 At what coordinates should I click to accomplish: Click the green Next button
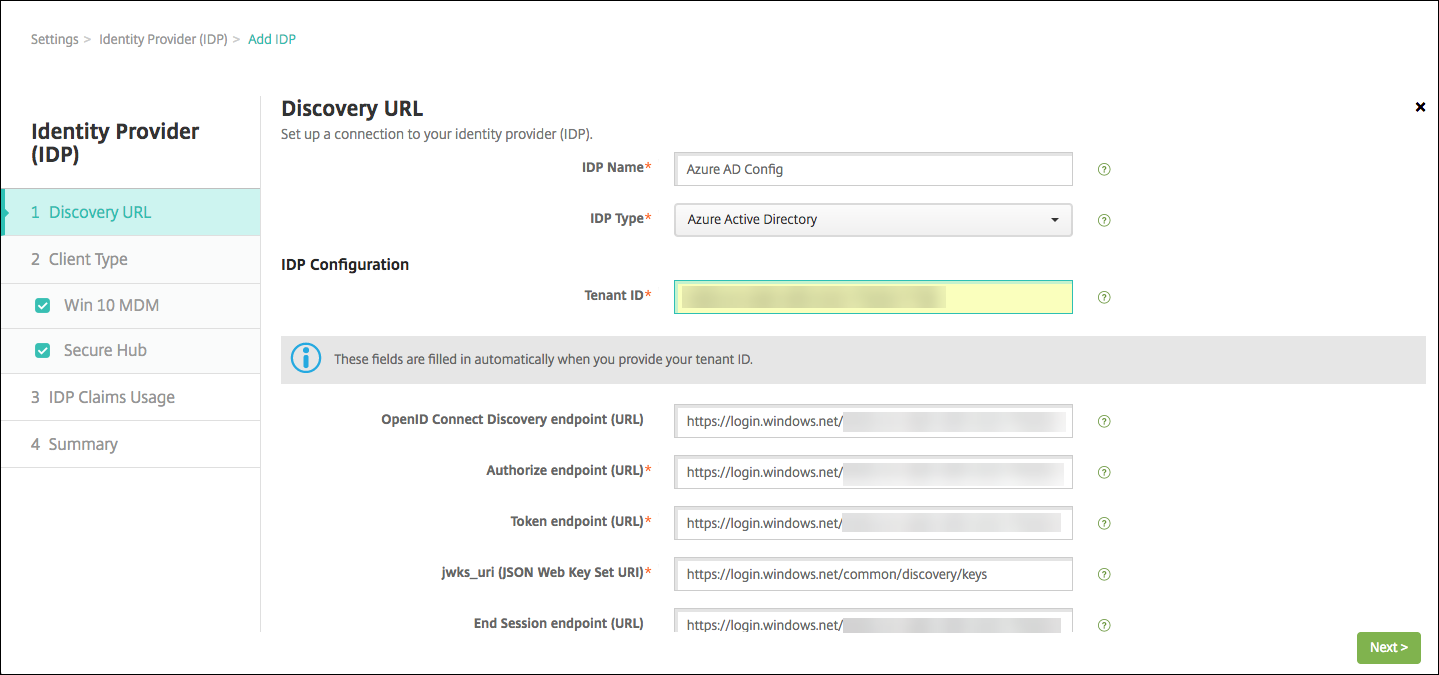pyautogui.click(x=1388, y=647)
